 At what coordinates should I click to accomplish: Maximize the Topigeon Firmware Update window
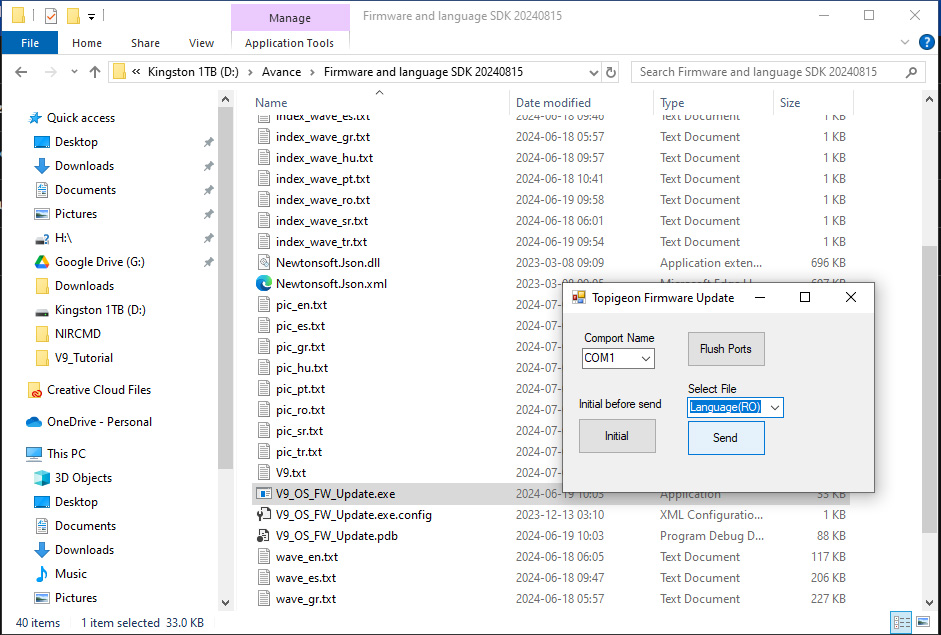point(805,297)
